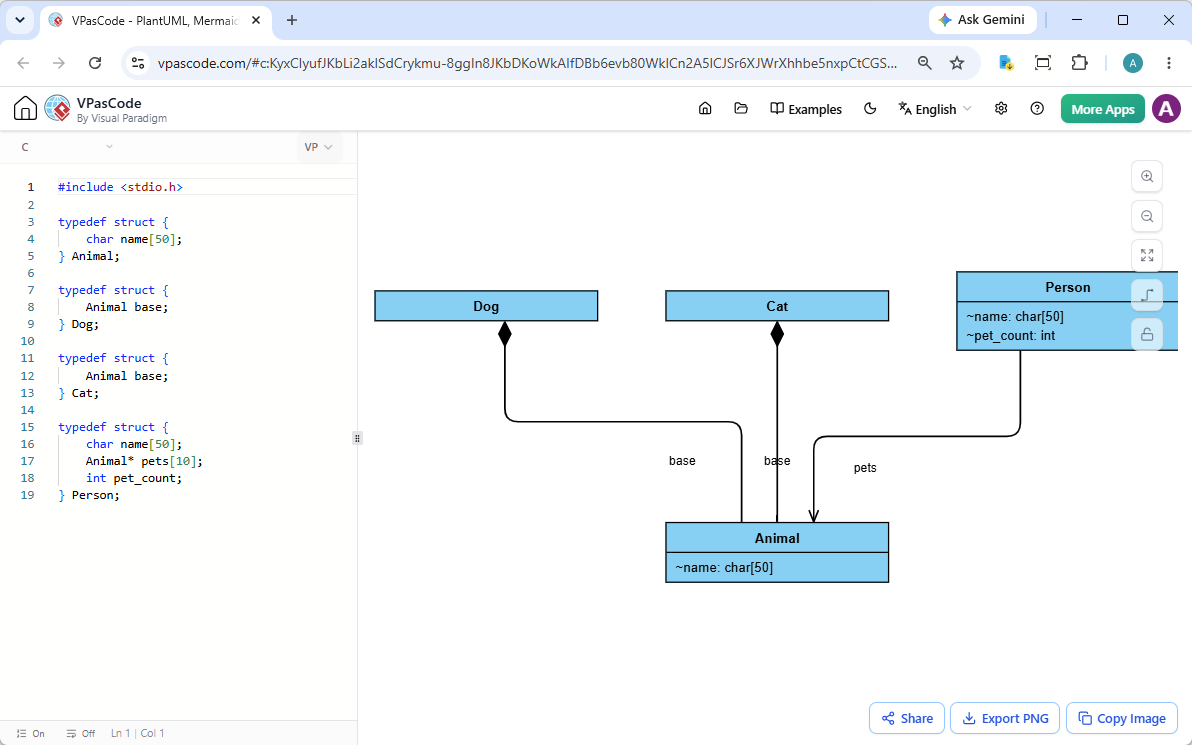Click the screenshot capture extension icon
1192x745 pixels.
(x=1043, y=63)
